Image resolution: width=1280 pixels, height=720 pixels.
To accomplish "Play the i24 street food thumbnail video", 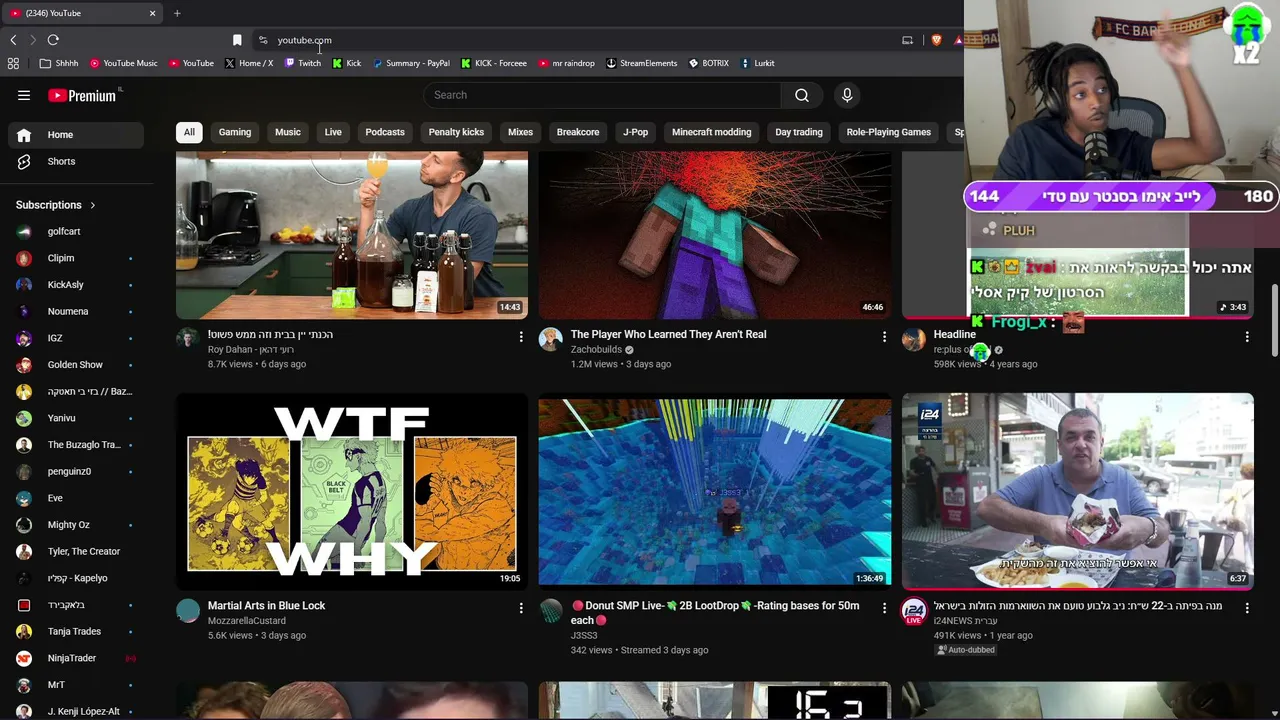I will point(1078,491).
